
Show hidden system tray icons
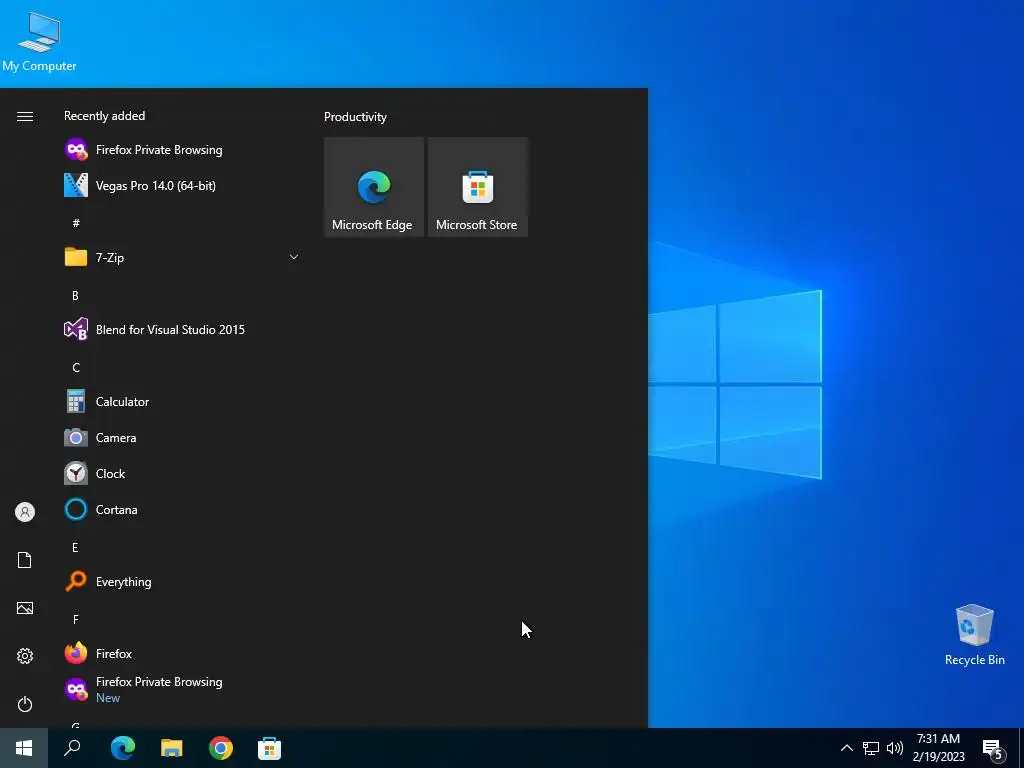coord(846,748)
